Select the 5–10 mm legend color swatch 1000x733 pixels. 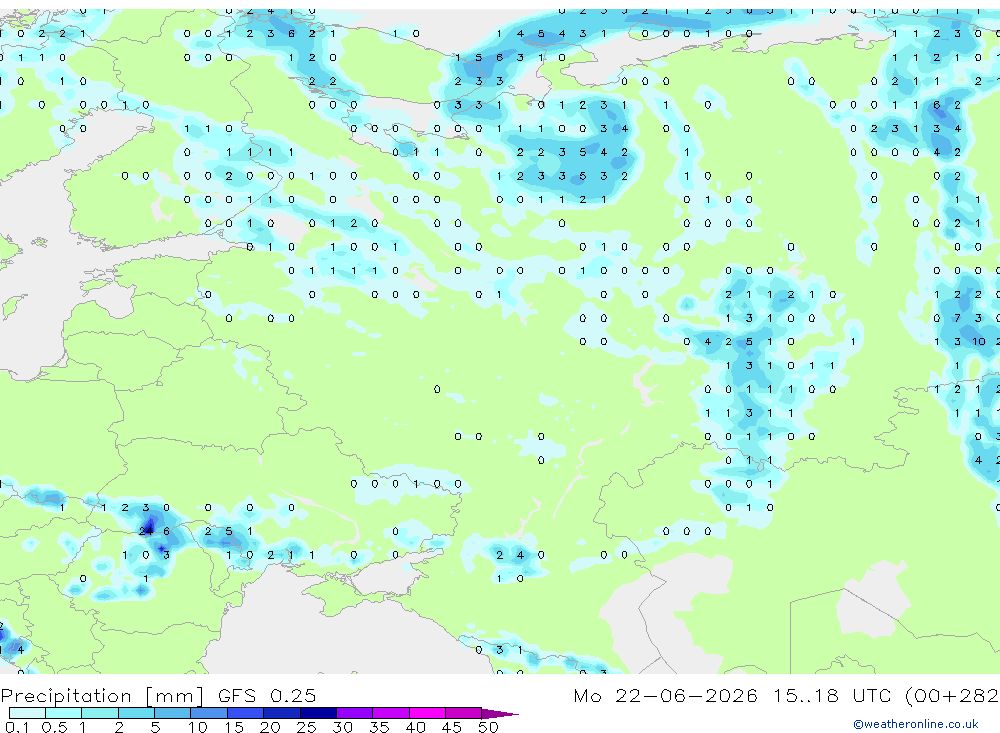173,713
